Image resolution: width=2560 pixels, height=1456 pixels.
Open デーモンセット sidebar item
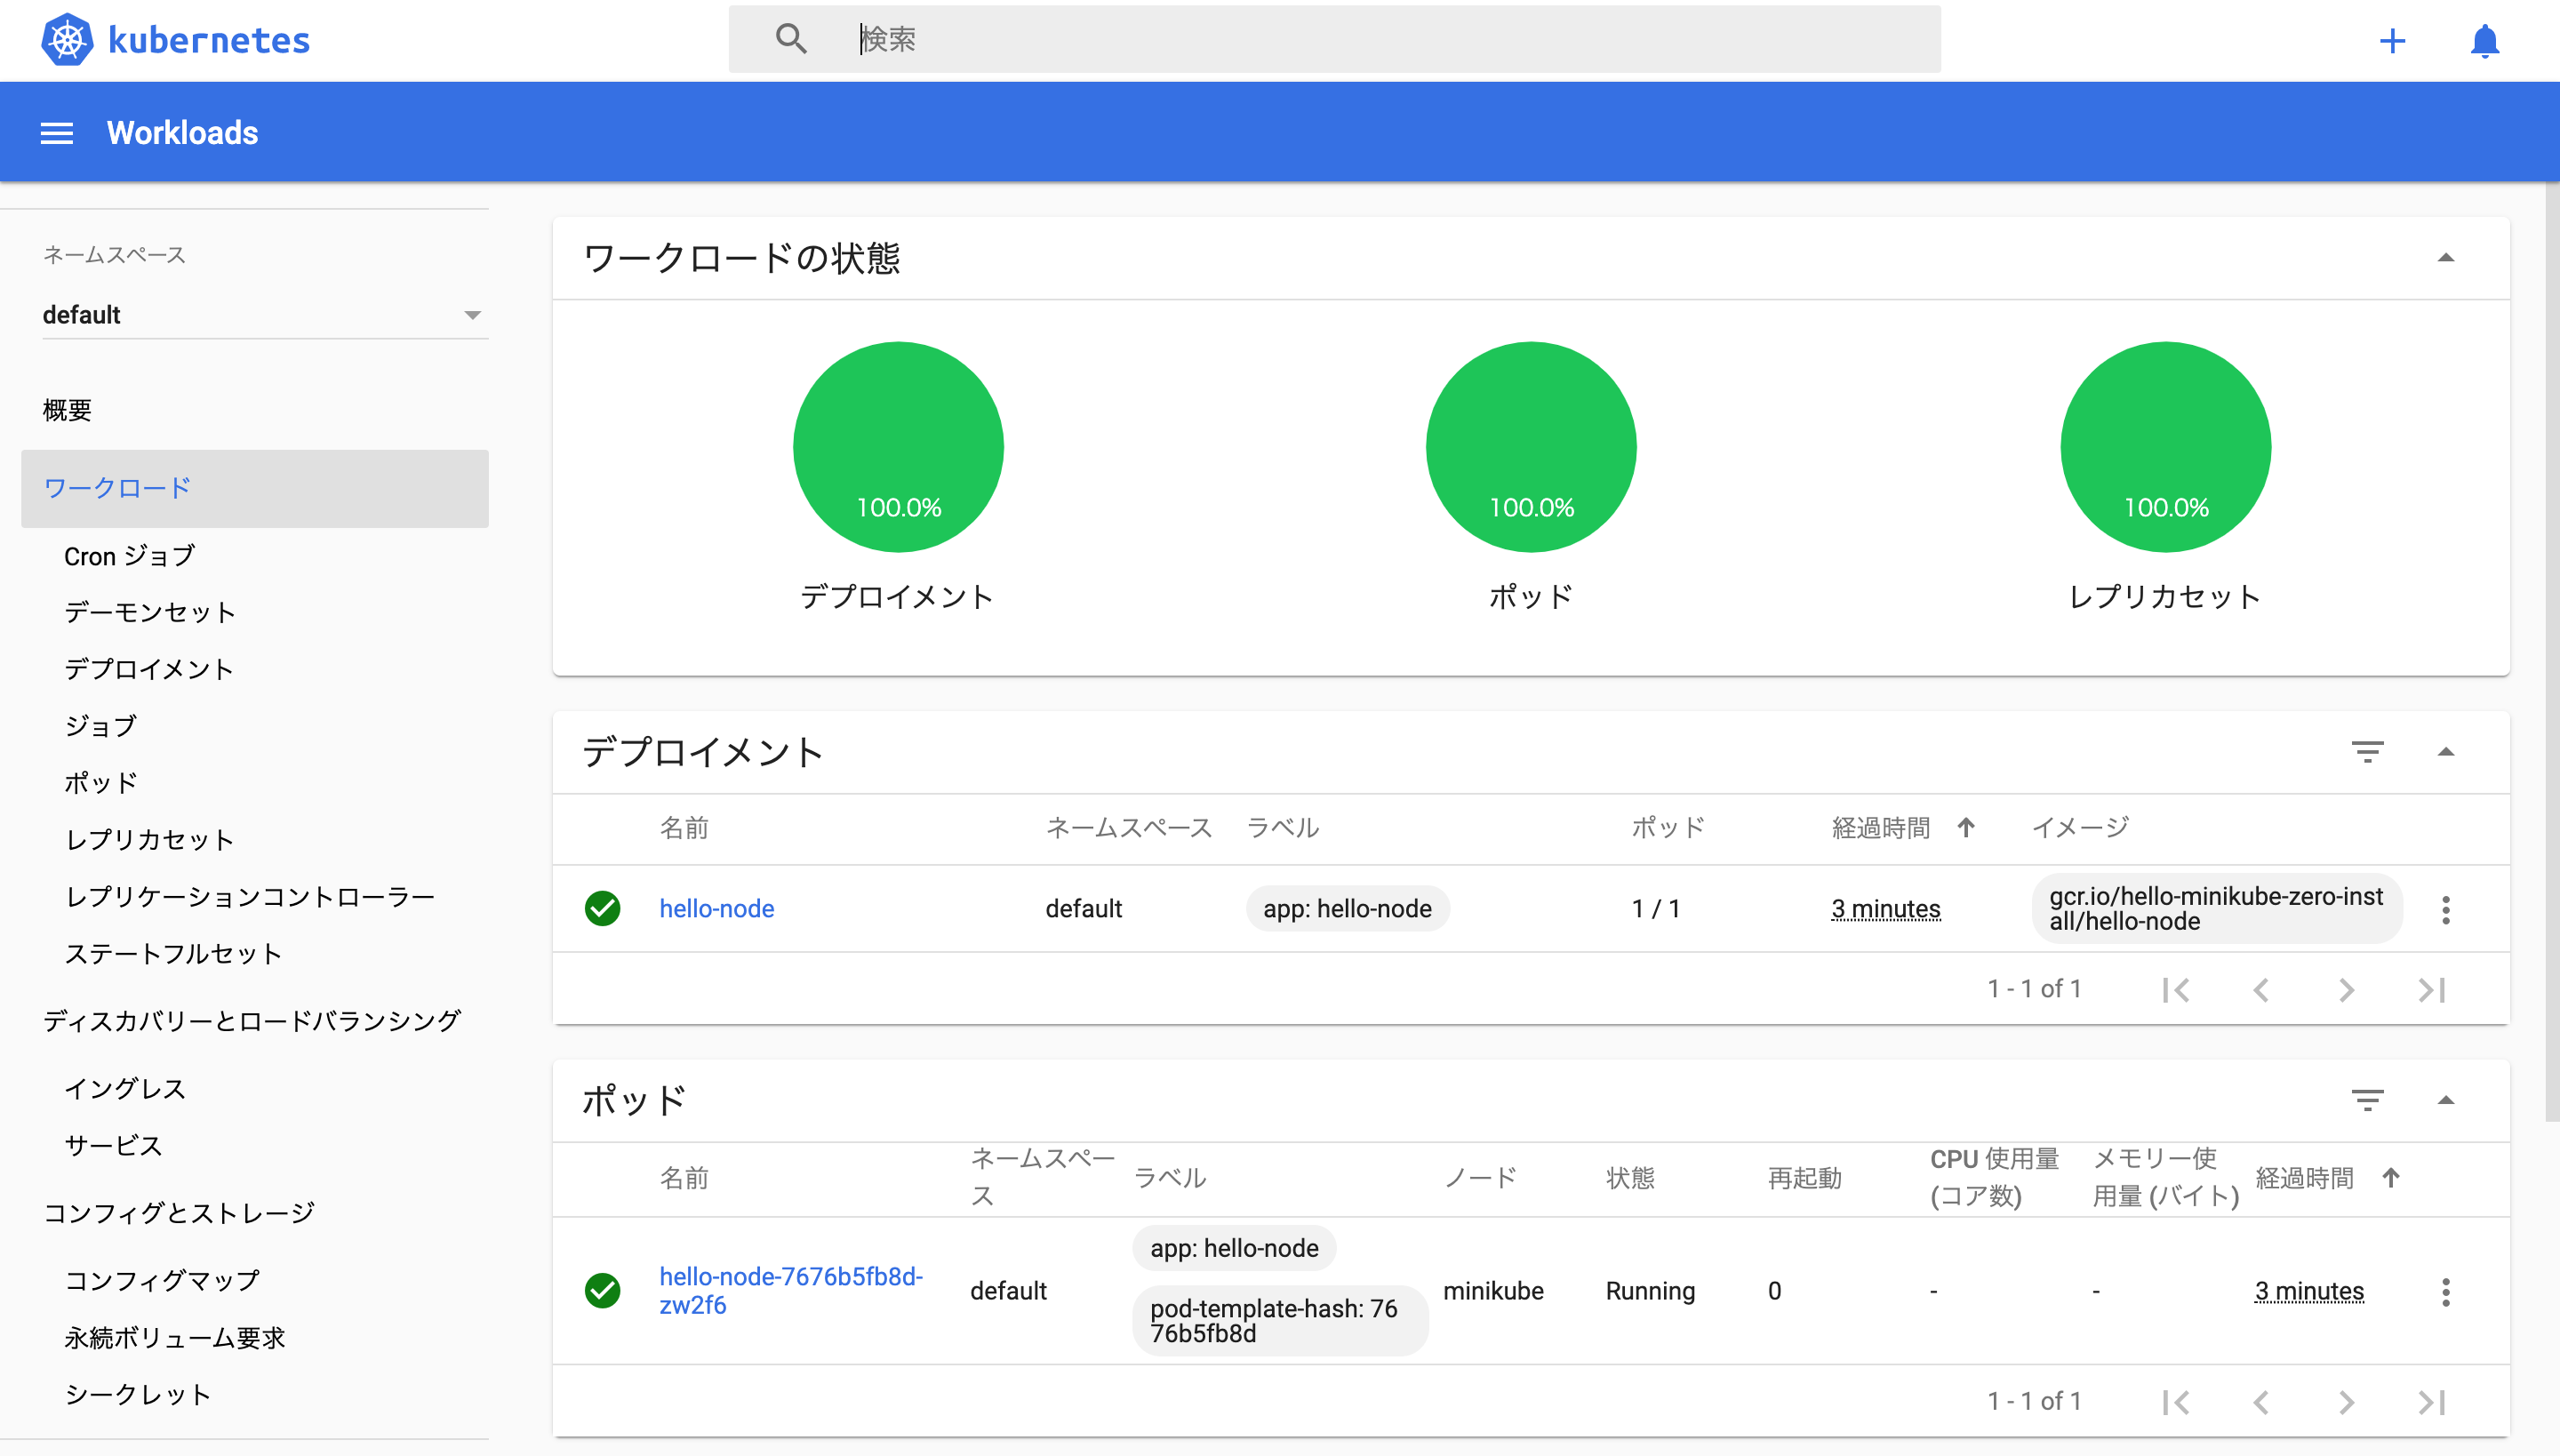[x=150, y=612]
